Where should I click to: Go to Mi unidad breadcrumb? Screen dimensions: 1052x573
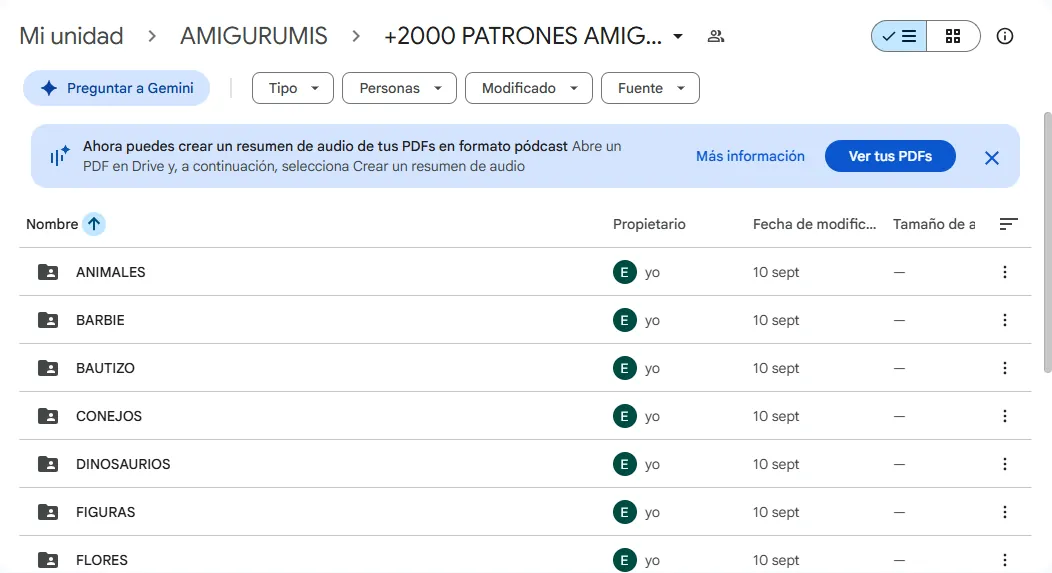[71, 36]
